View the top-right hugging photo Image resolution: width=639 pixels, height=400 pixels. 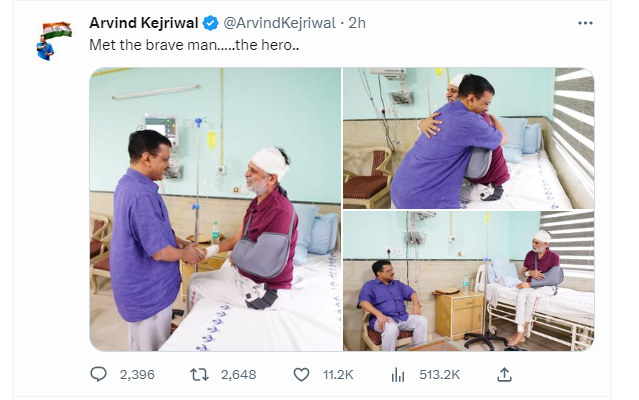468,137
